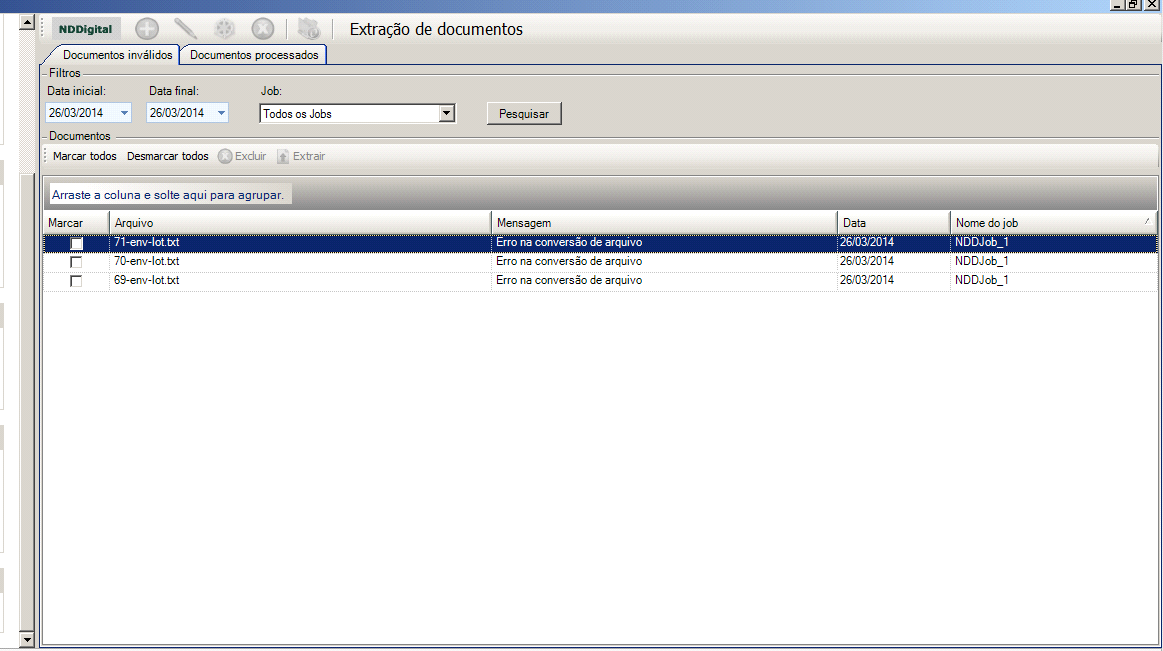1163x651 pixels.
Task: Click the error message in the 70-env-lot.txt row
Action: 569,261
